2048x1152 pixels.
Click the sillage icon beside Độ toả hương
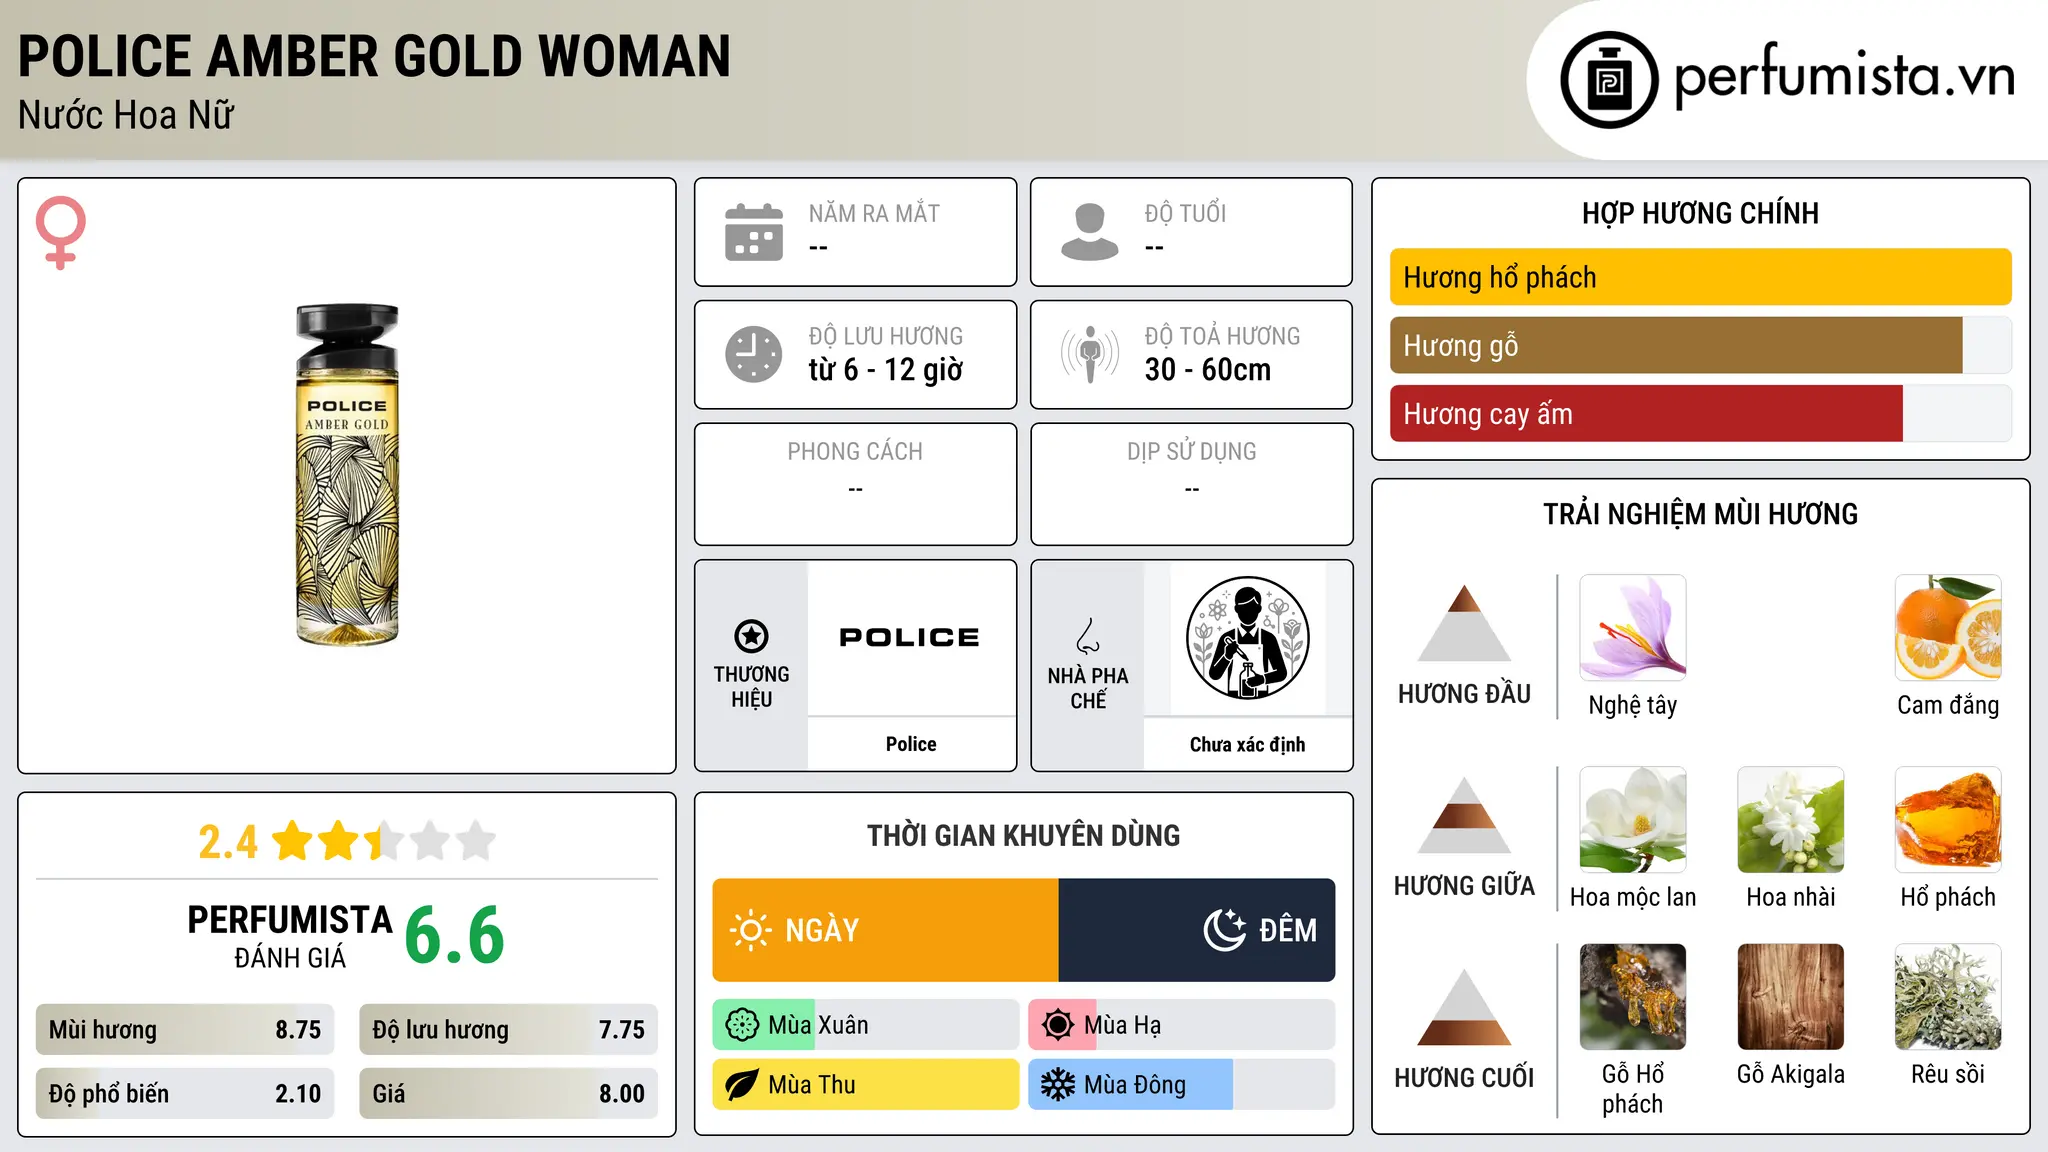coord(1090,354)
